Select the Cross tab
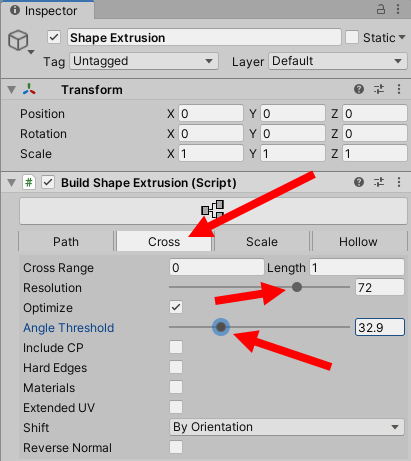The image size is (411, 461). pyautogui.click(x=164, y=241)
